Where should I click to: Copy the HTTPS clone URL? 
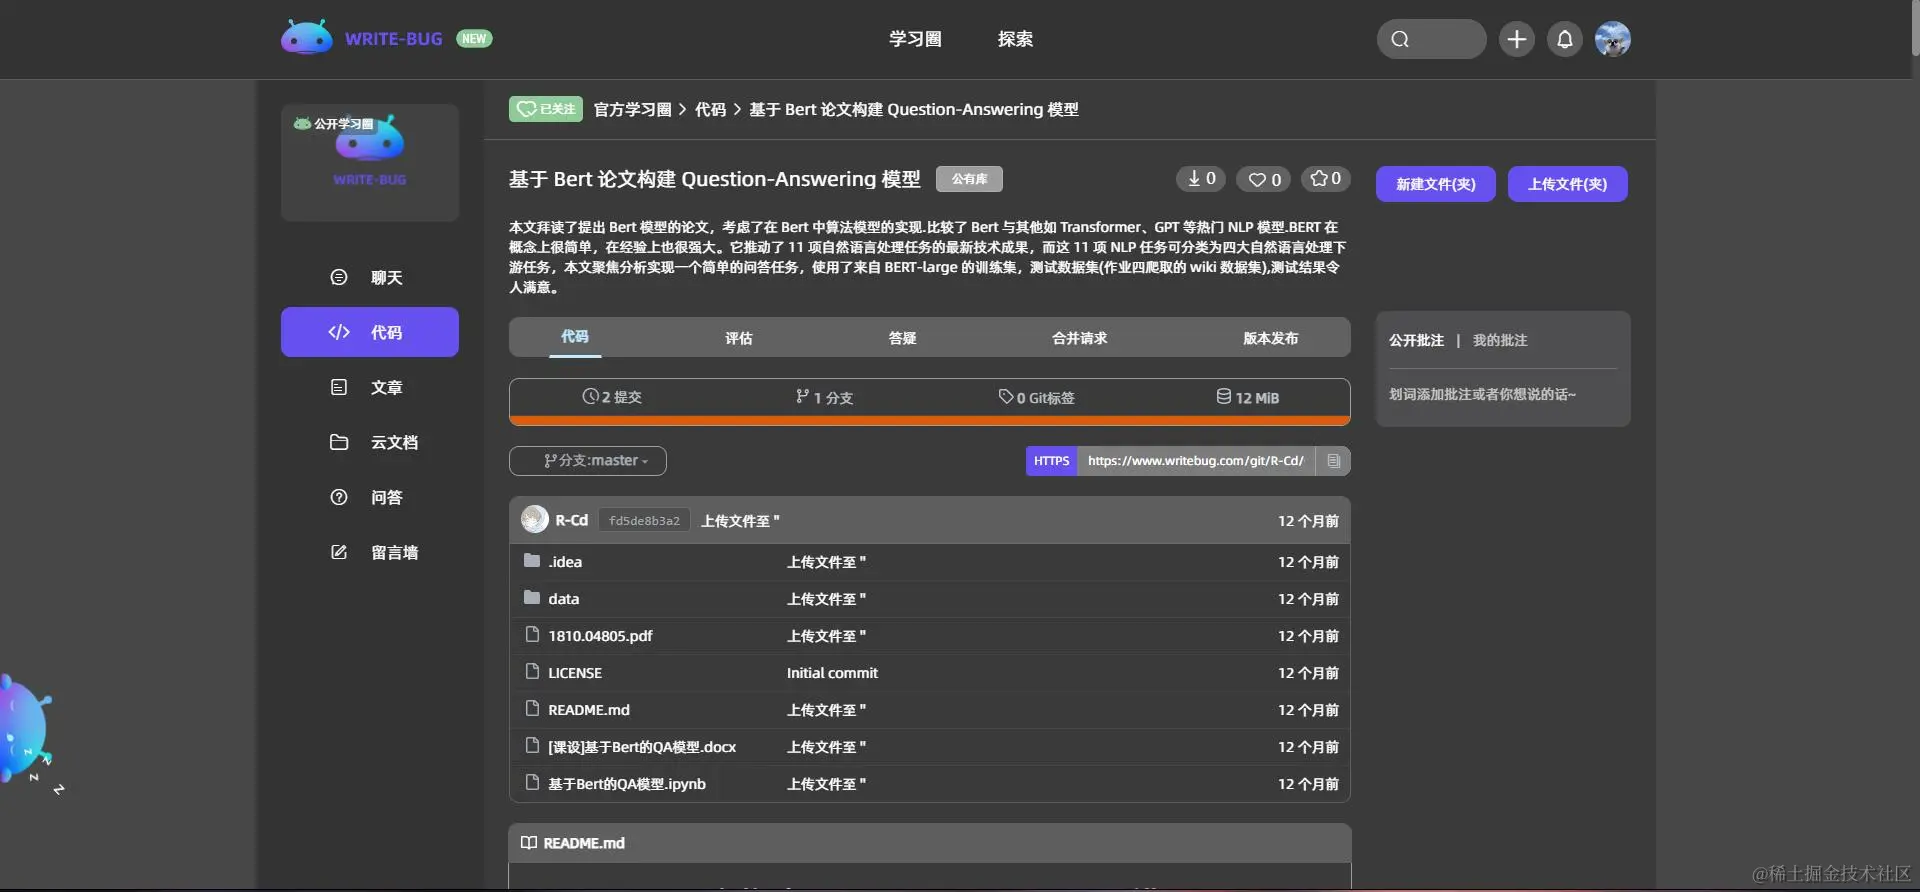coord(1334,461)
